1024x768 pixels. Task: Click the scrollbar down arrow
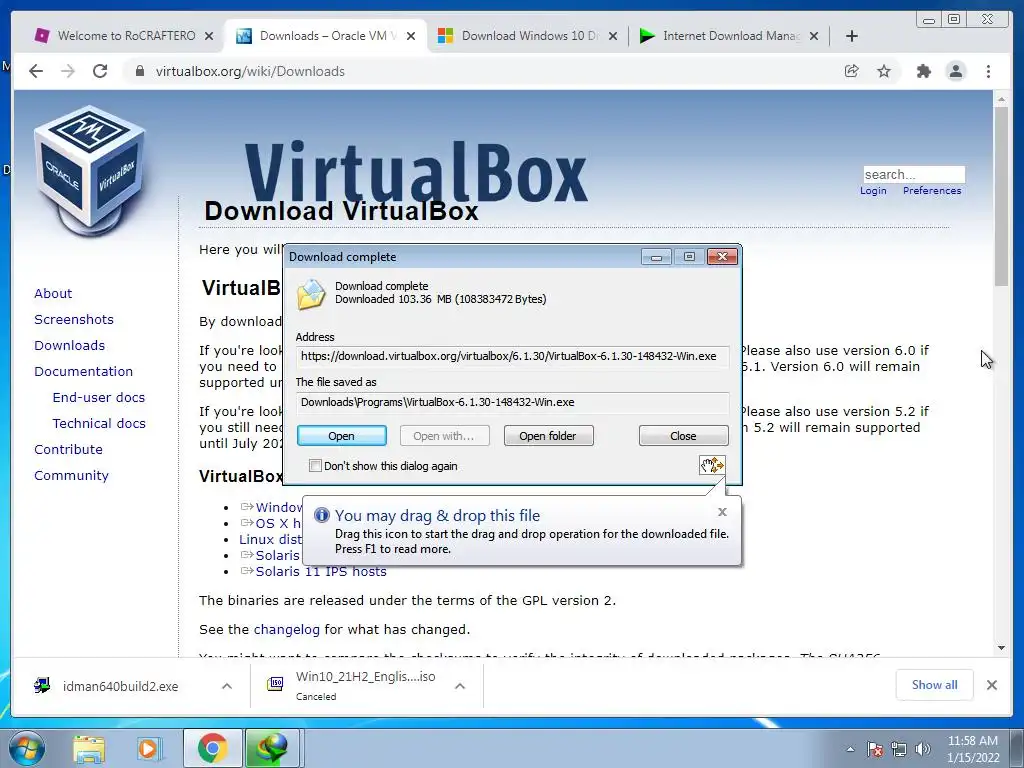point(1001,648)
